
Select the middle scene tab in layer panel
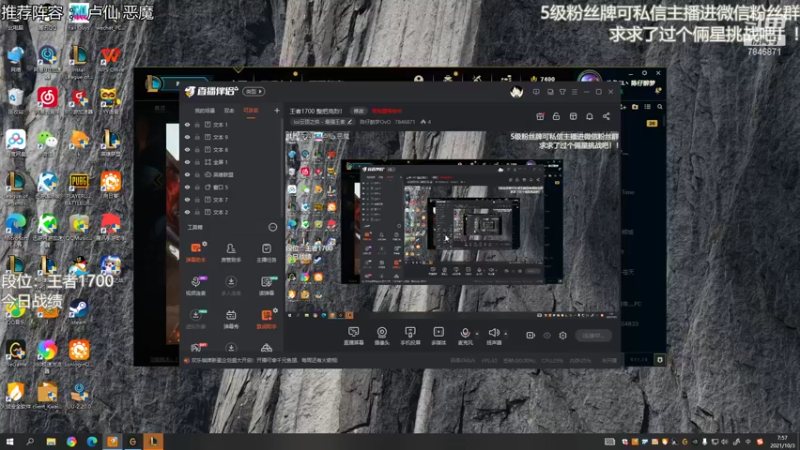tap(229, 111)
